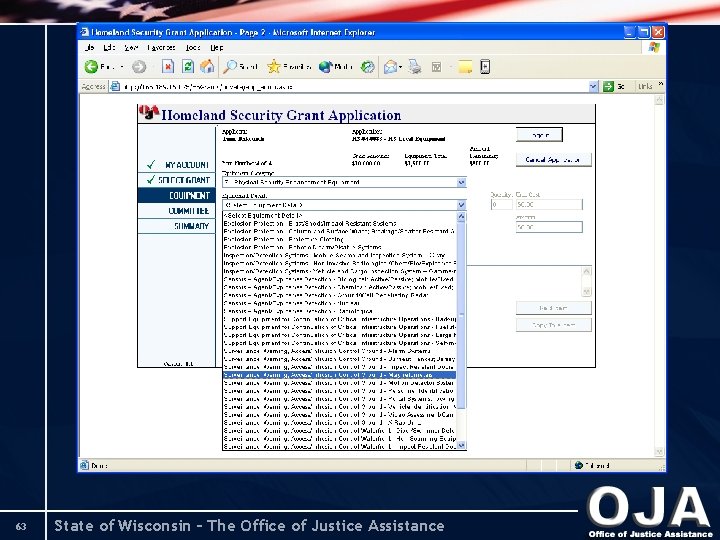Click the Back arrow icon in the toolbar
This screenshot has width=720, height=540.
pos(91,67)
